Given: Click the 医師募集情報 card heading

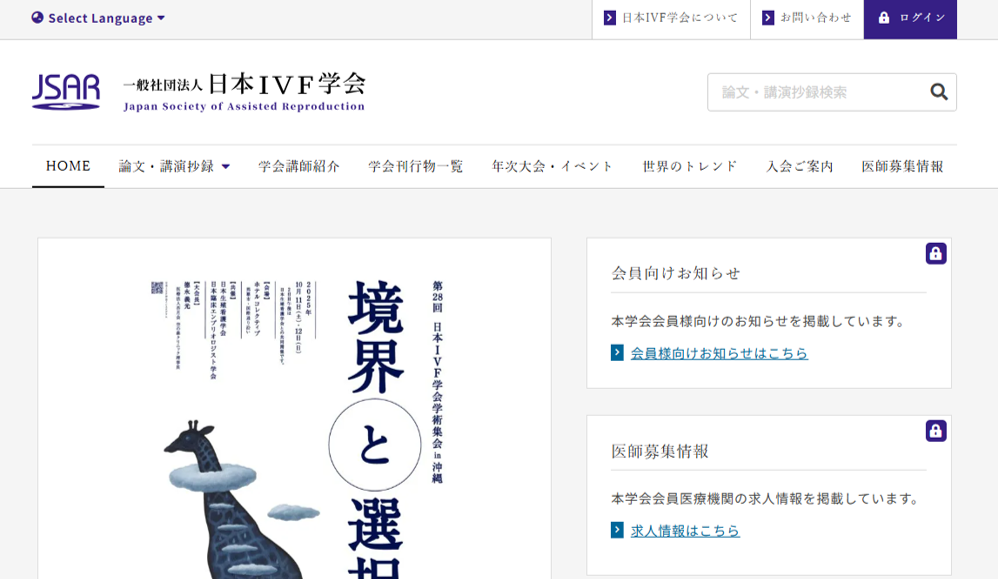Looking at the screenshot, I should pos(660,451).
